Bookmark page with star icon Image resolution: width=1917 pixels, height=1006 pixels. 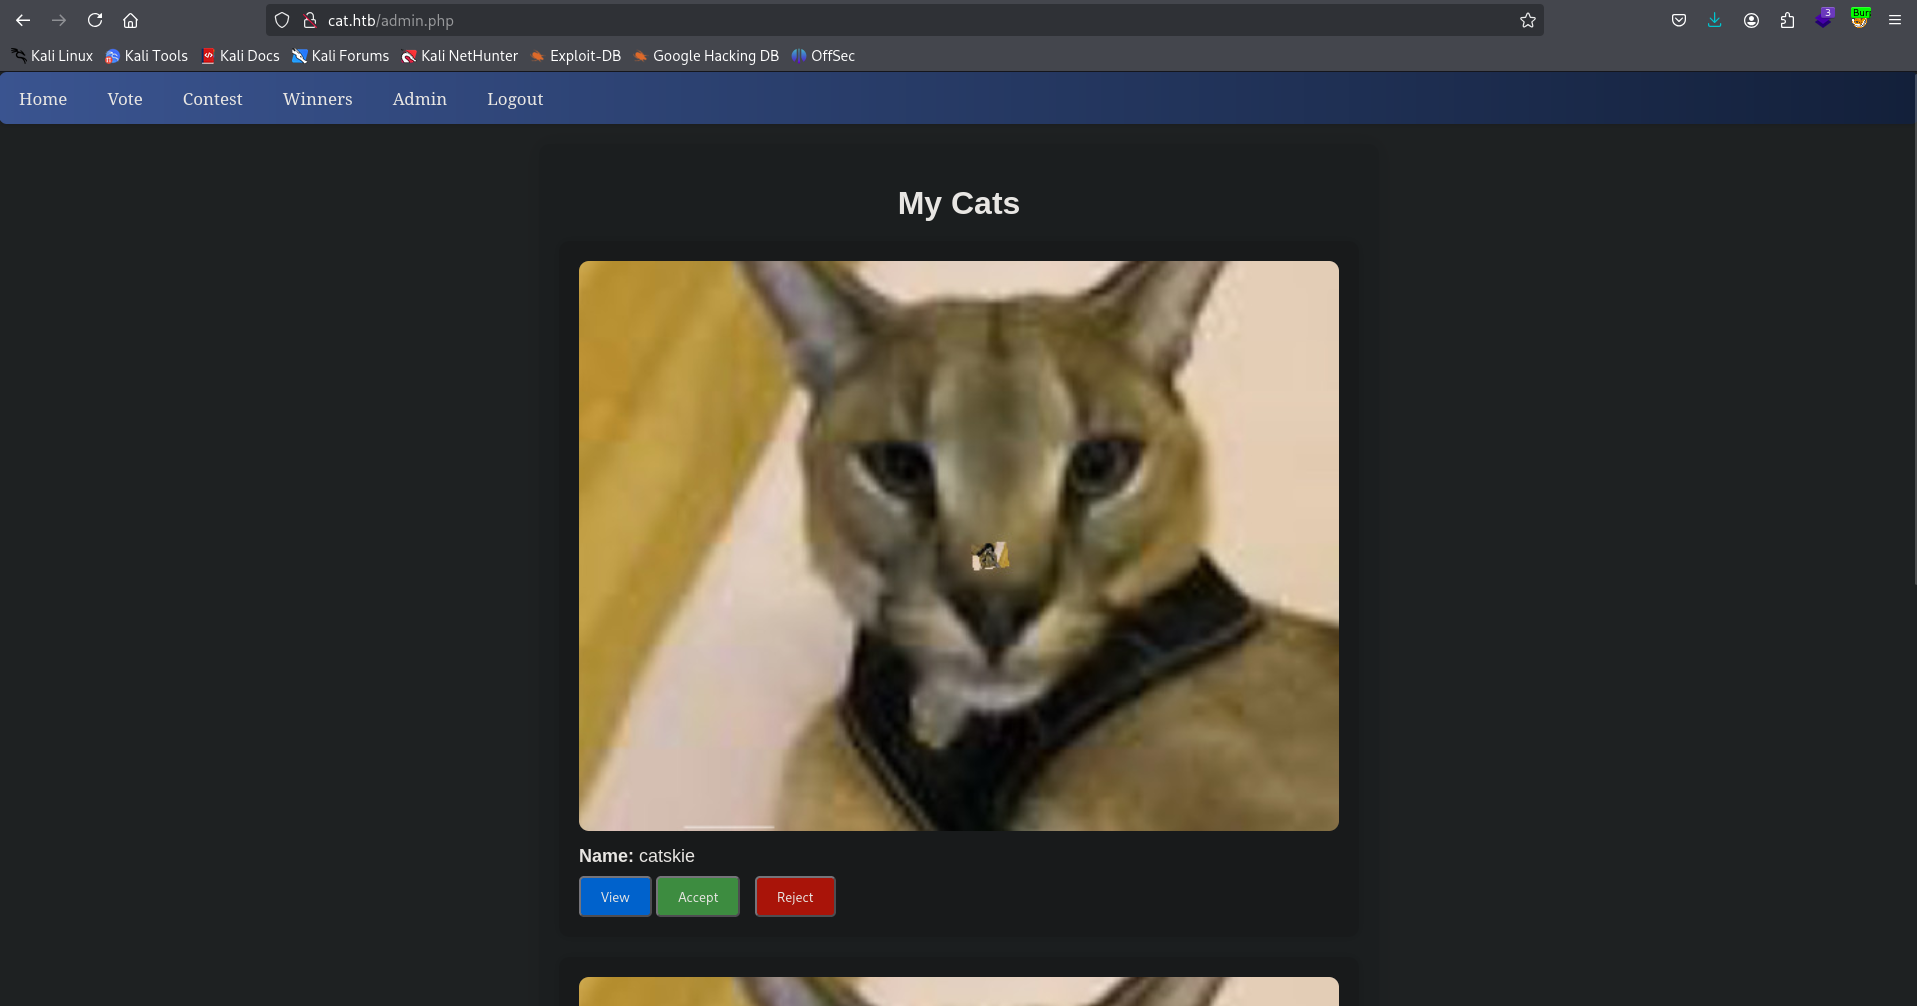tap(1528, 20)
